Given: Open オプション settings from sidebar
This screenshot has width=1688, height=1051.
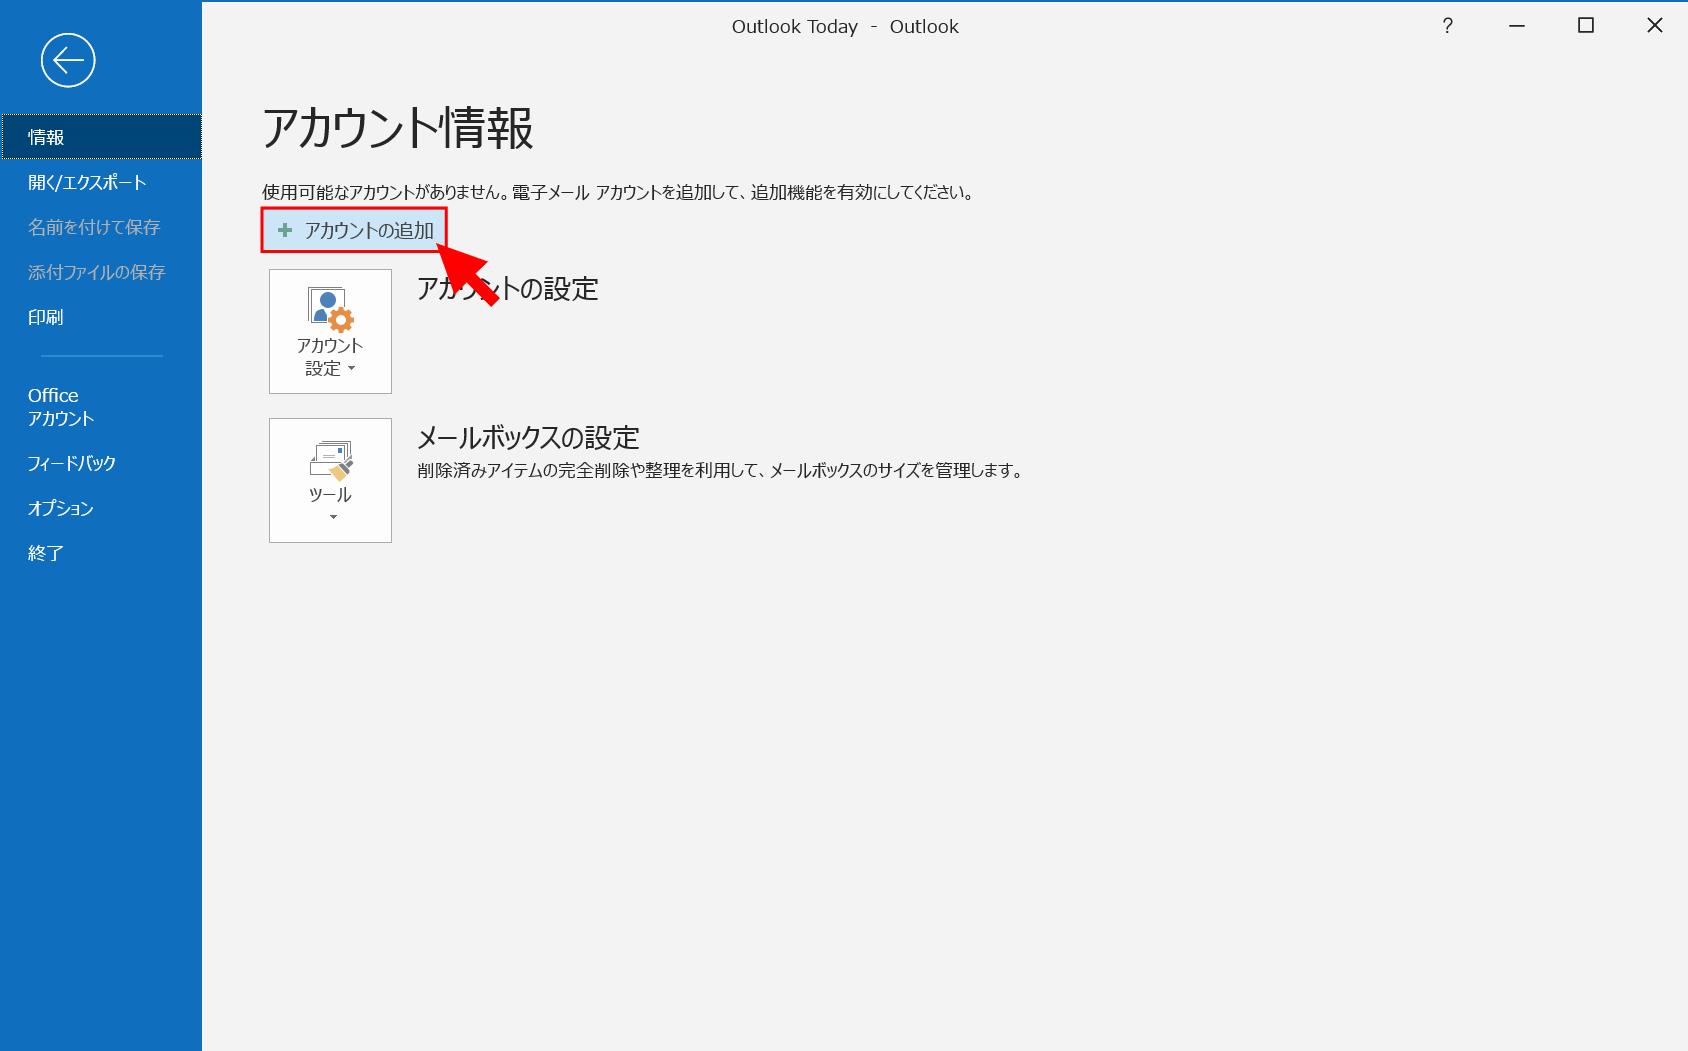Looking at the screenshot, I should (x=61, y=508).
